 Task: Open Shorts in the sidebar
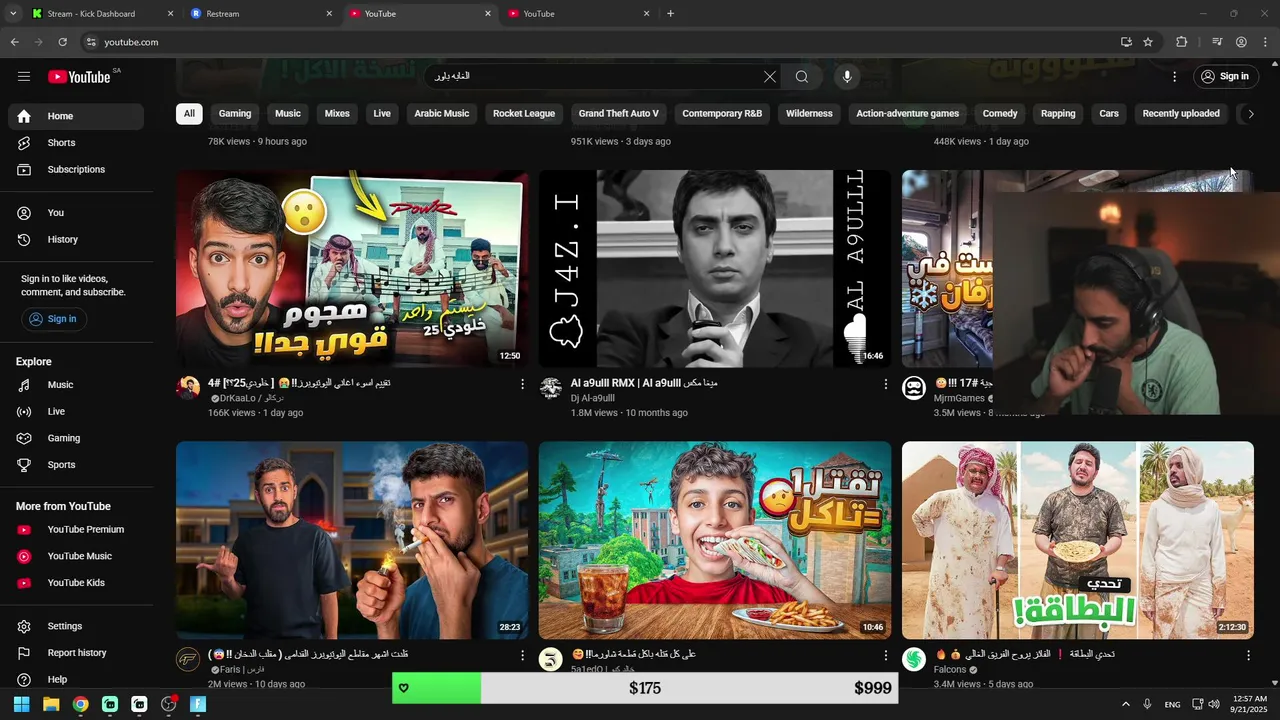tap(76, 143)
